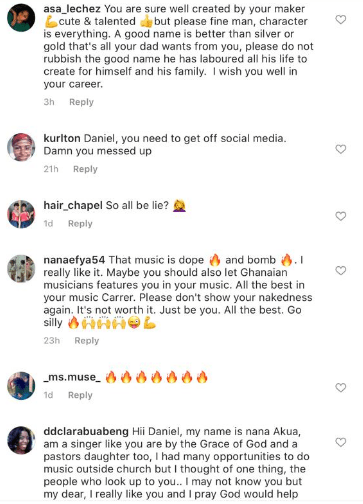Reply to kurlton's comment
The image size is (363, 504).
click(85, 169)
